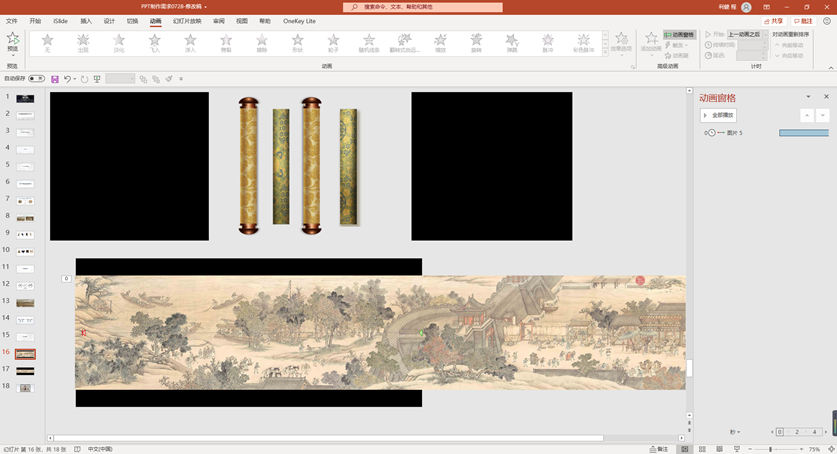Toggle the Animation Pane button
837x454 pixels.
point(679,34)
